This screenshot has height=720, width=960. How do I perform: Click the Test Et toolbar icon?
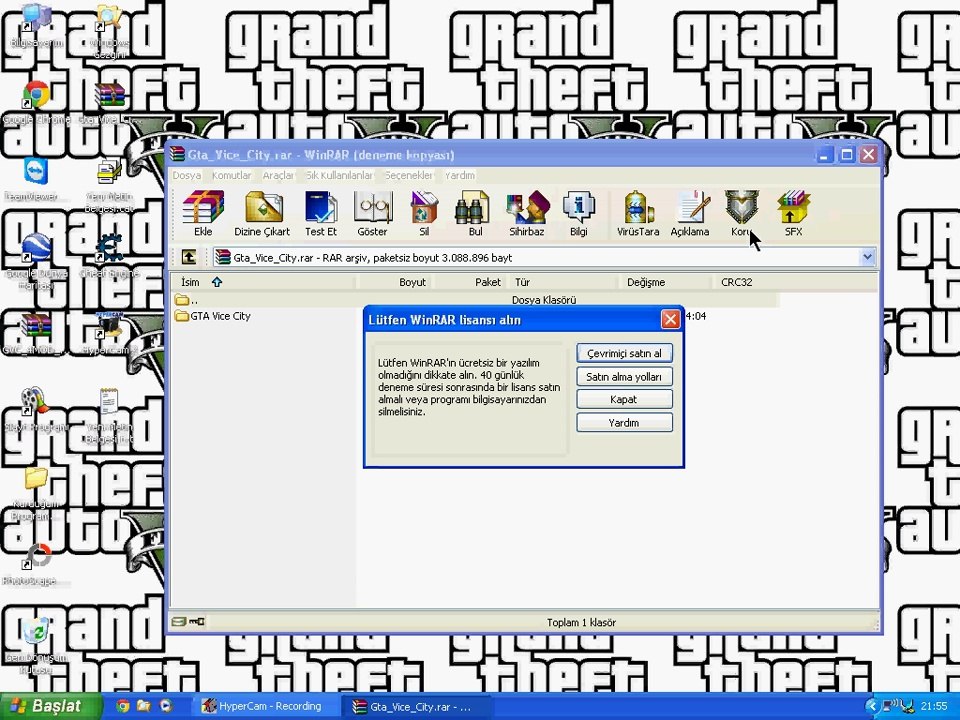321,214
